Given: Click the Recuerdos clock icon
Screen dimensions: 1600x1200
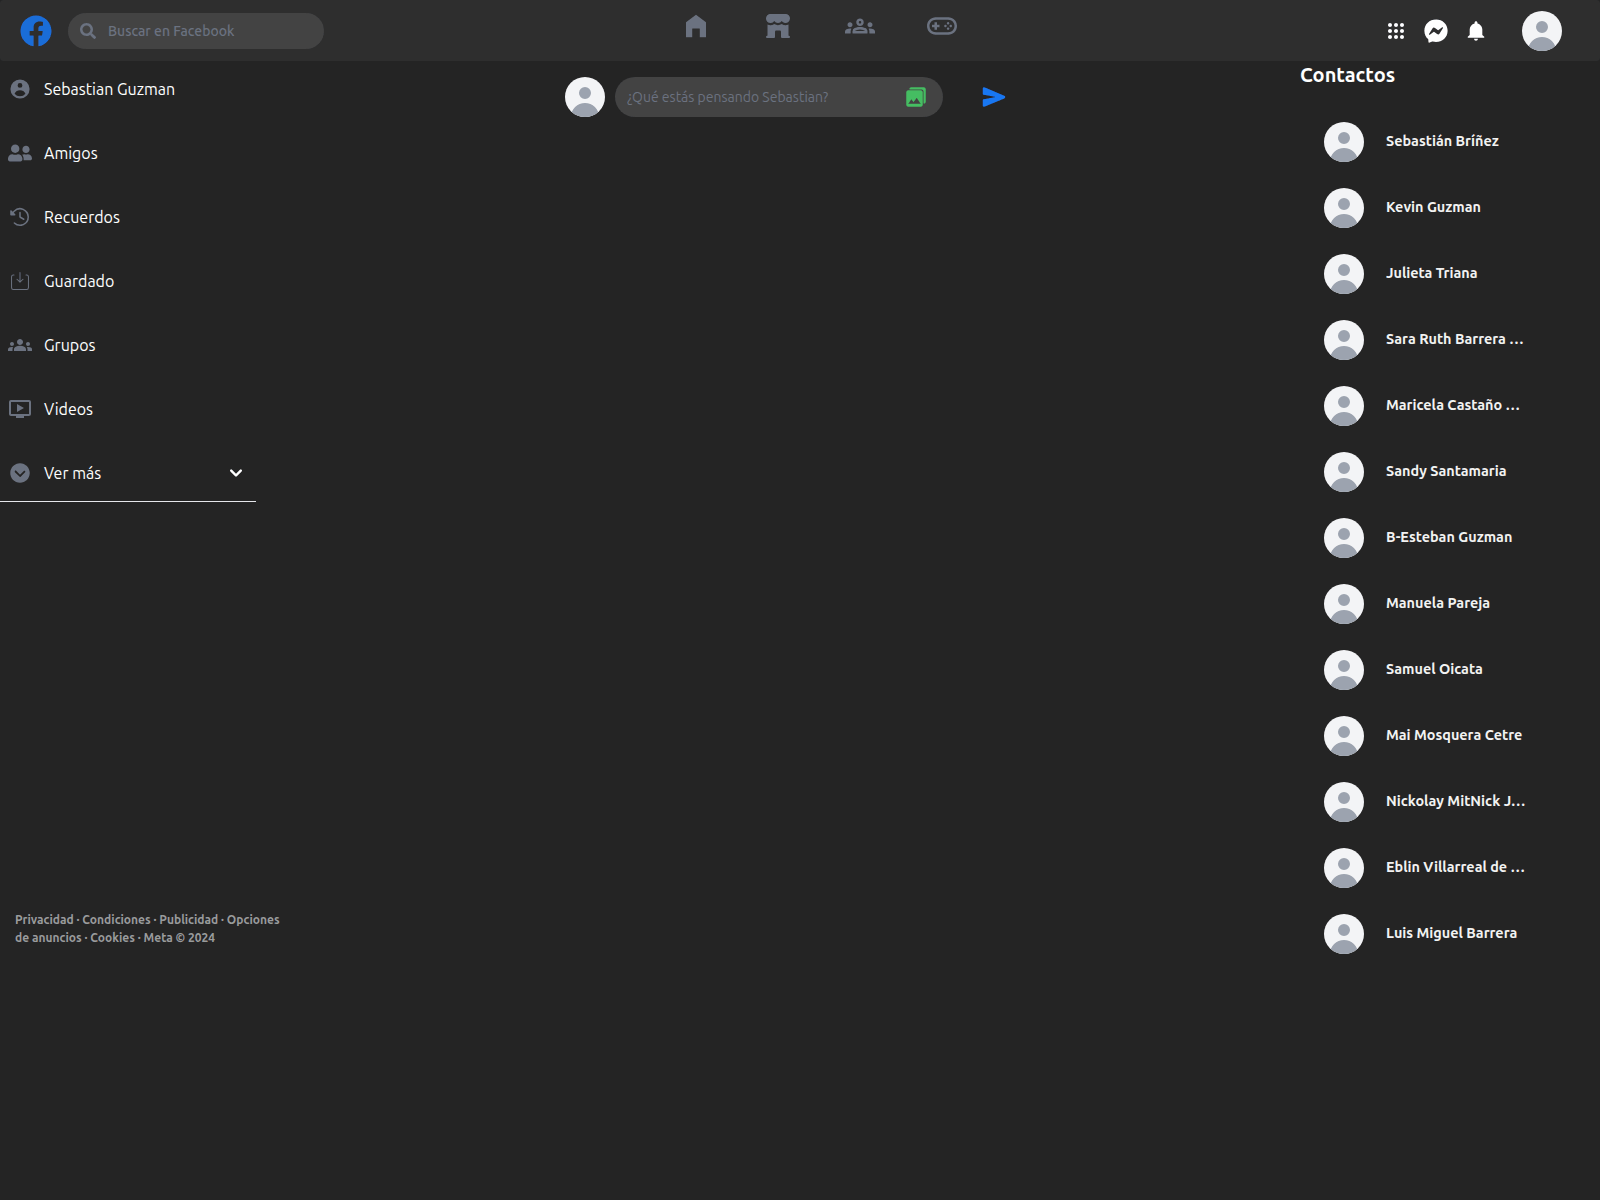Looking at the screenshot, I should 20,217.
